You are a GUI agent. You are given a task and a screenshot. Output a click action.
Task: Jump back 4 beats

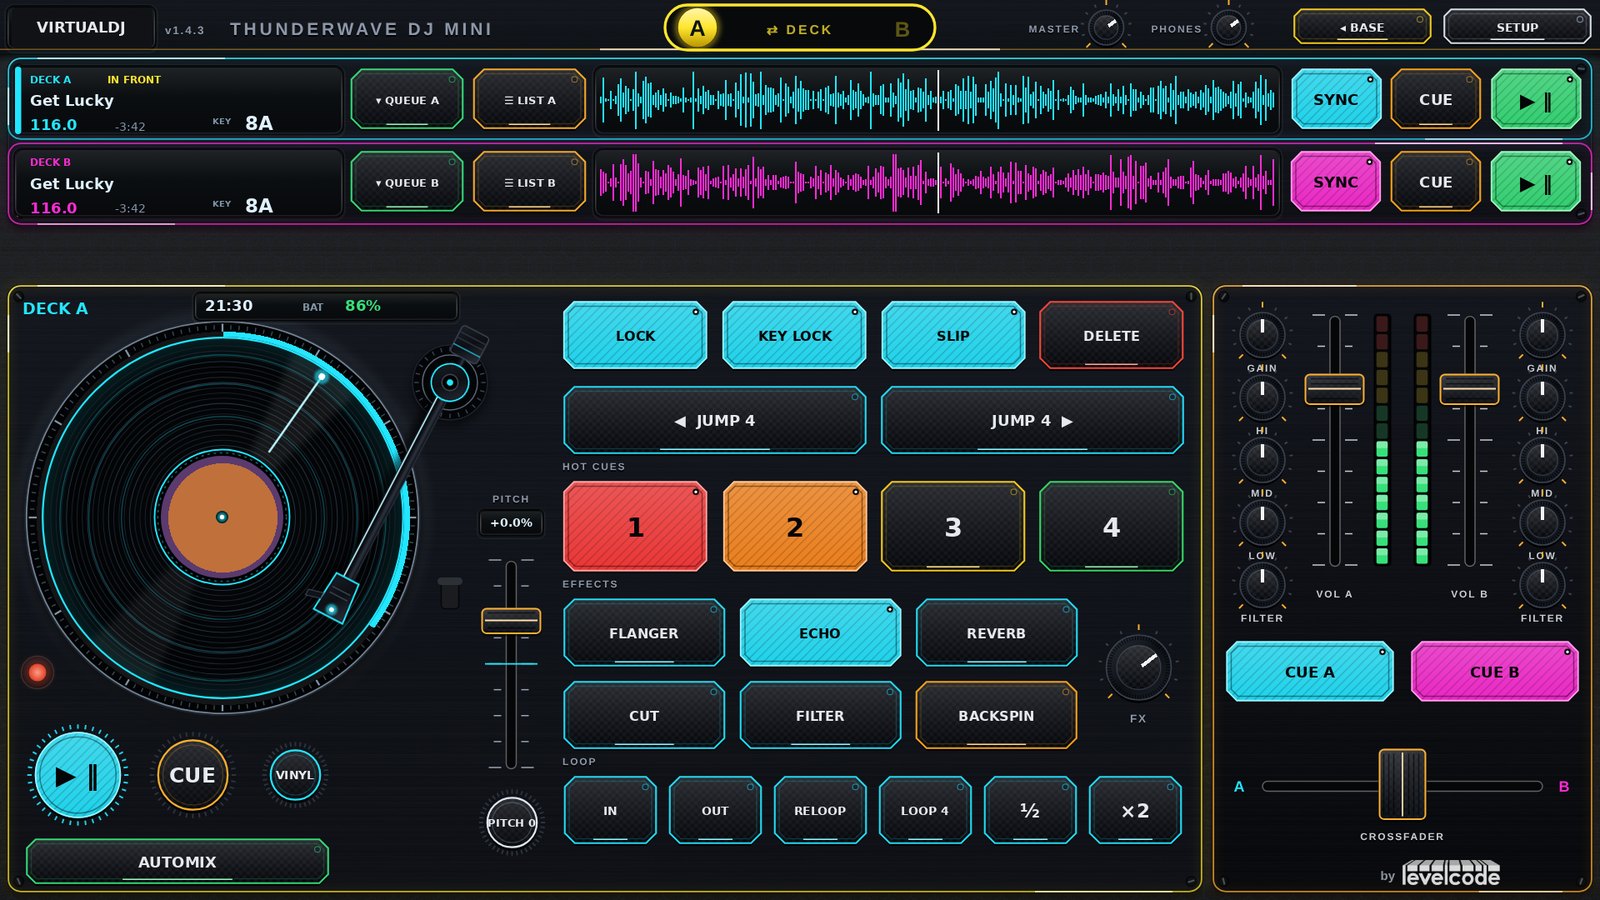pos(715,421)
